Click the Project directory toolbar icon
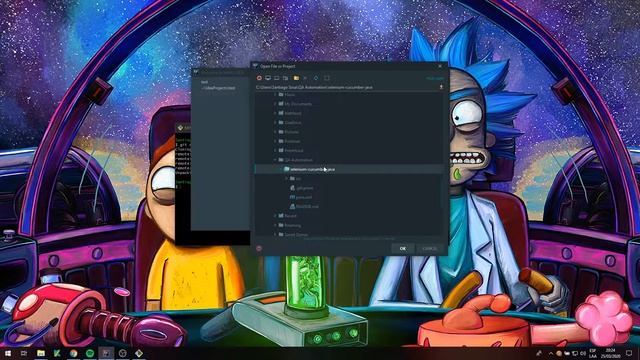640x360 pixels. click(x=277, y=78)
